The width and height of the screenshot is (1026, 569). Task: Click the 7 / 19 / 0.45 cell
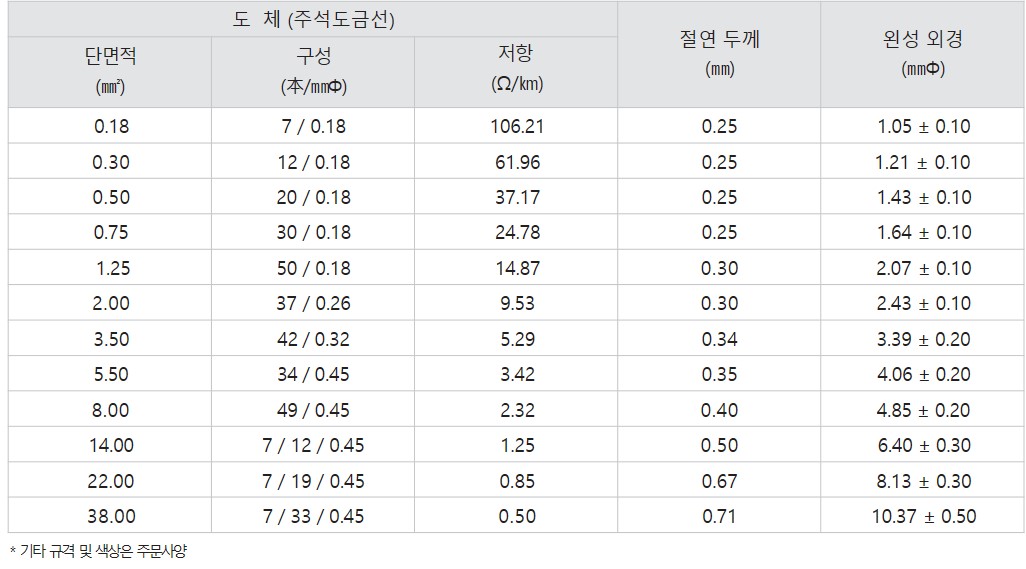coord(313,481)
